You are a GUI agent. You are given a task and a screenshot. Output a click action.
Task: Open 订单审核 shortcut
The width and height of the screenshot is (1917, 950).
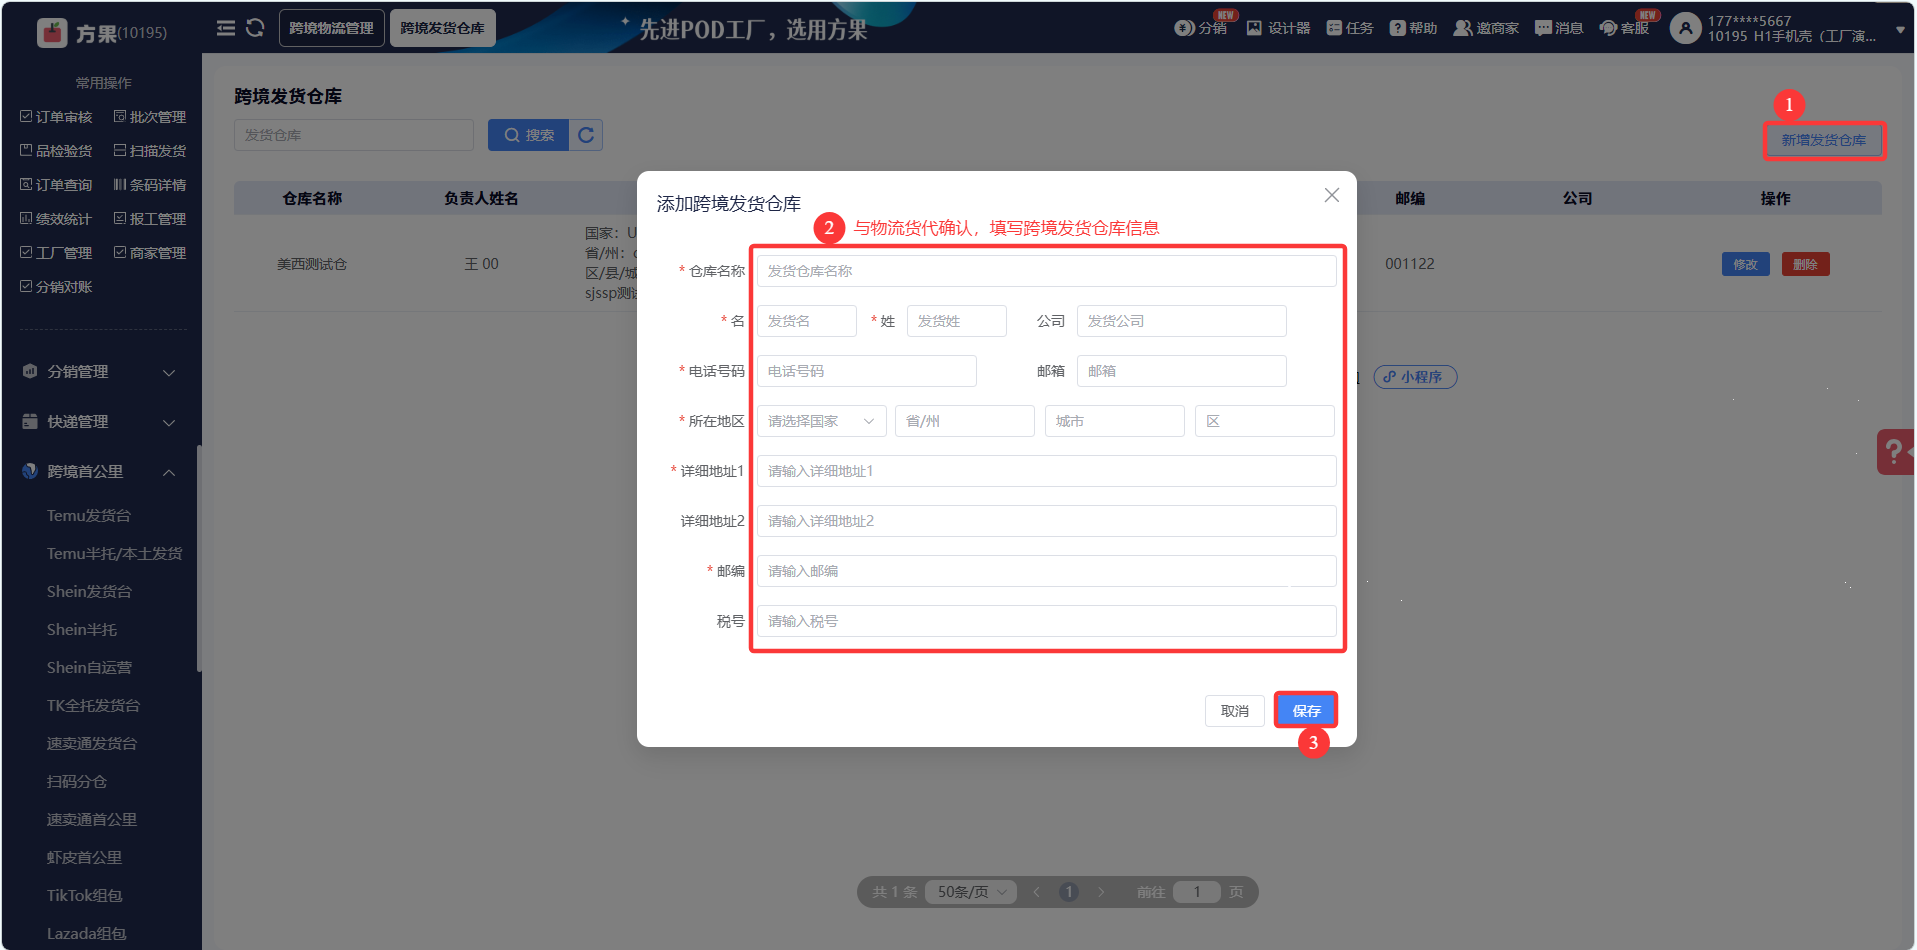click(56, 117)
